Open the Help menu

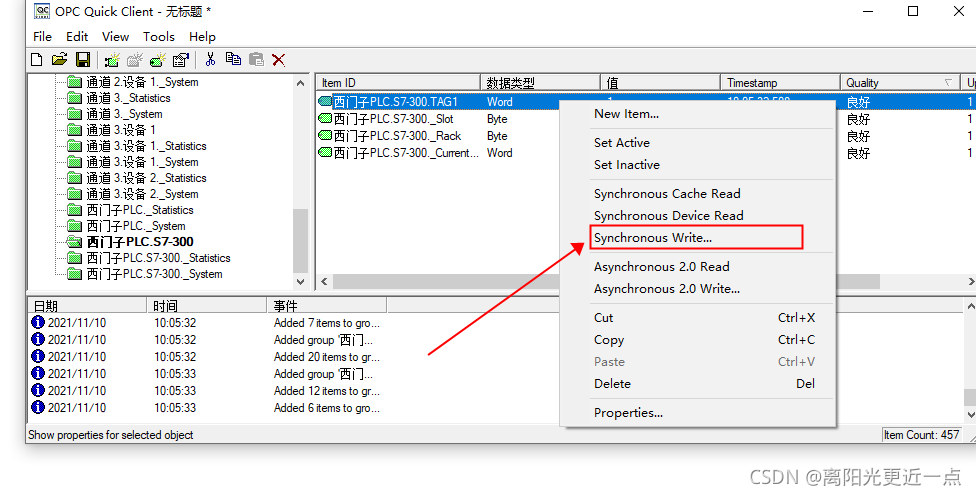(x=202, y=37)
